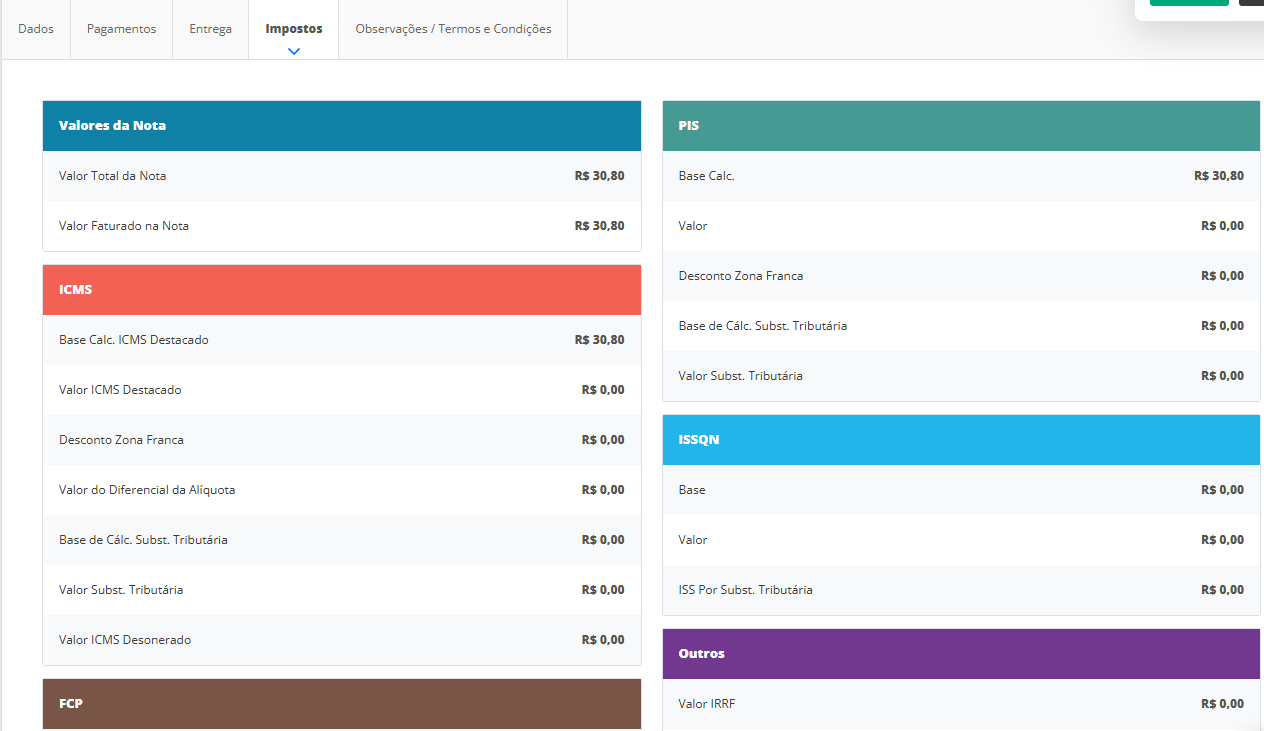Select the Valor IRRF row

pos(960,704)
